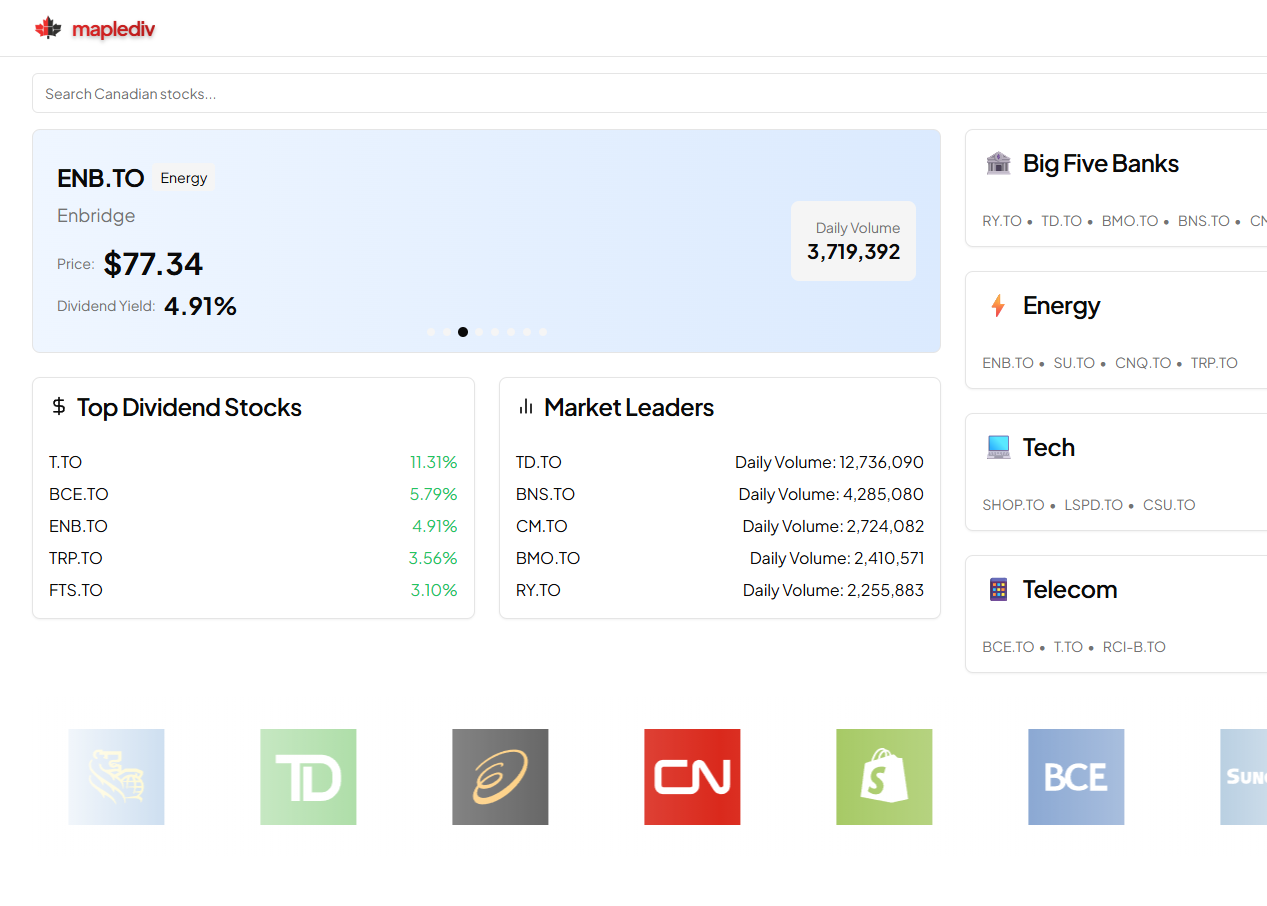Select the TD Bank logo tile
Screen dimensions: 1267x906
click(x=308, y=777)
